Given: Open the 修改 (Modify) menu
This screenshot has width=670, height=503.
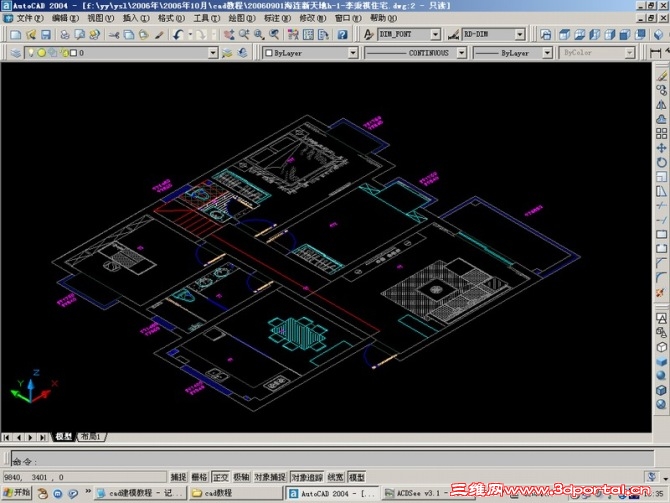Looking at the screenshot, I should pyautogui.click(x=312, y=18).
